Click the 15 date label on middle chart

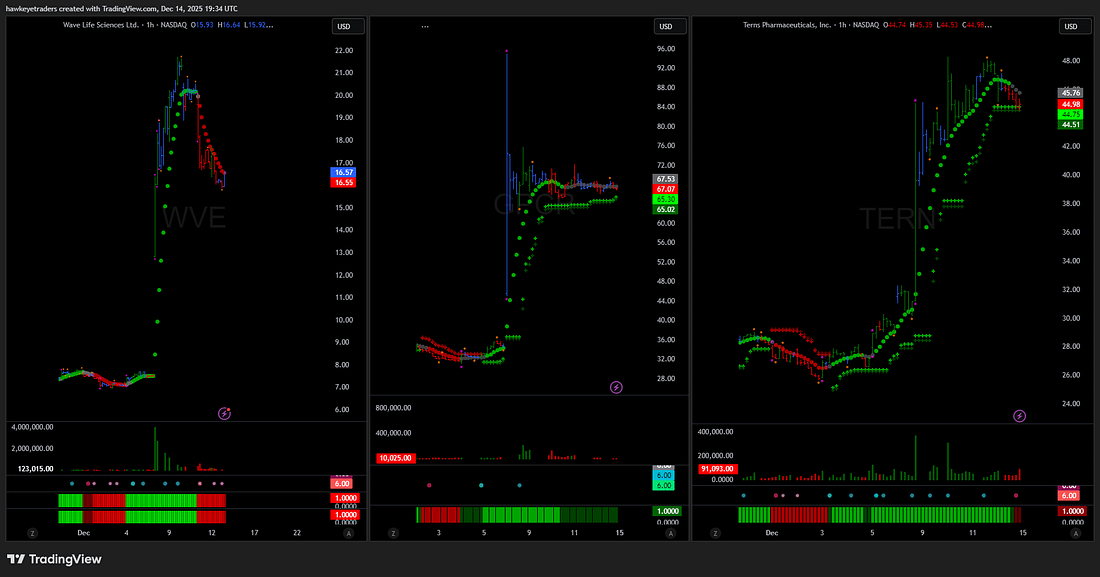pos(619,533)
